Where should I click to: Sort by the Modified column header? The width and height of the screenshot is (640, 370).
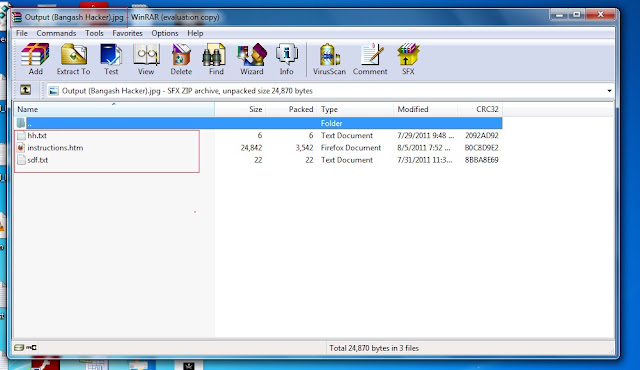click(x=426, y=109)
